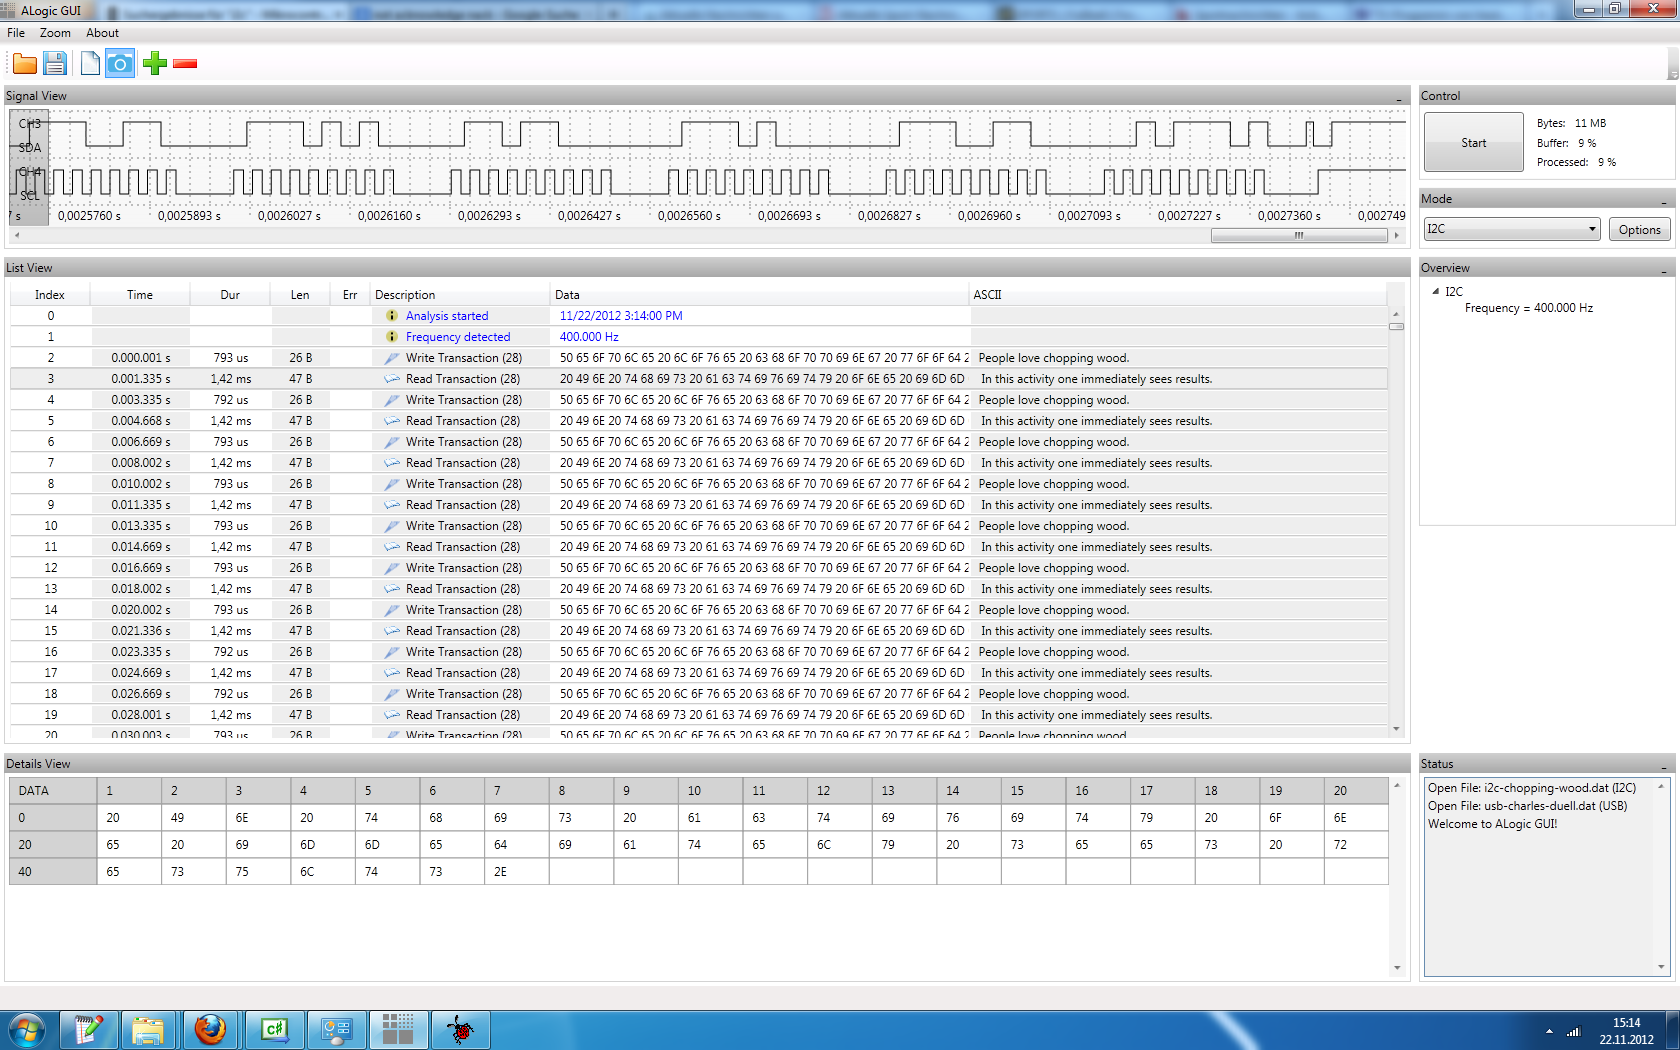This screenshot has width=1680, height=1050.
Task: Click row 40 header in Details View
Action: pyautogui.click(x=53, y=872)
